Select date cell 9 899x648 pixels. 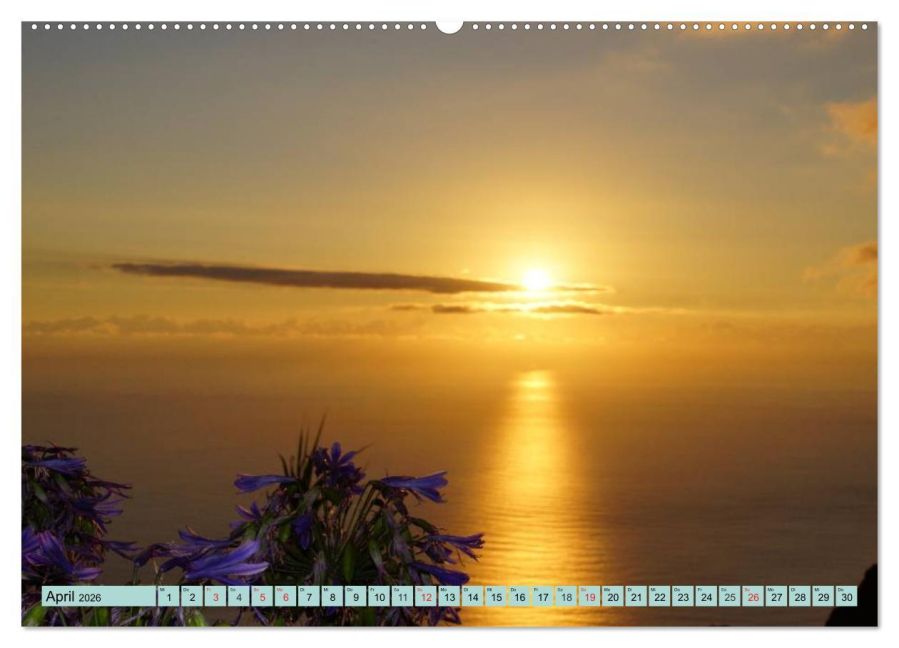point(356,596)
